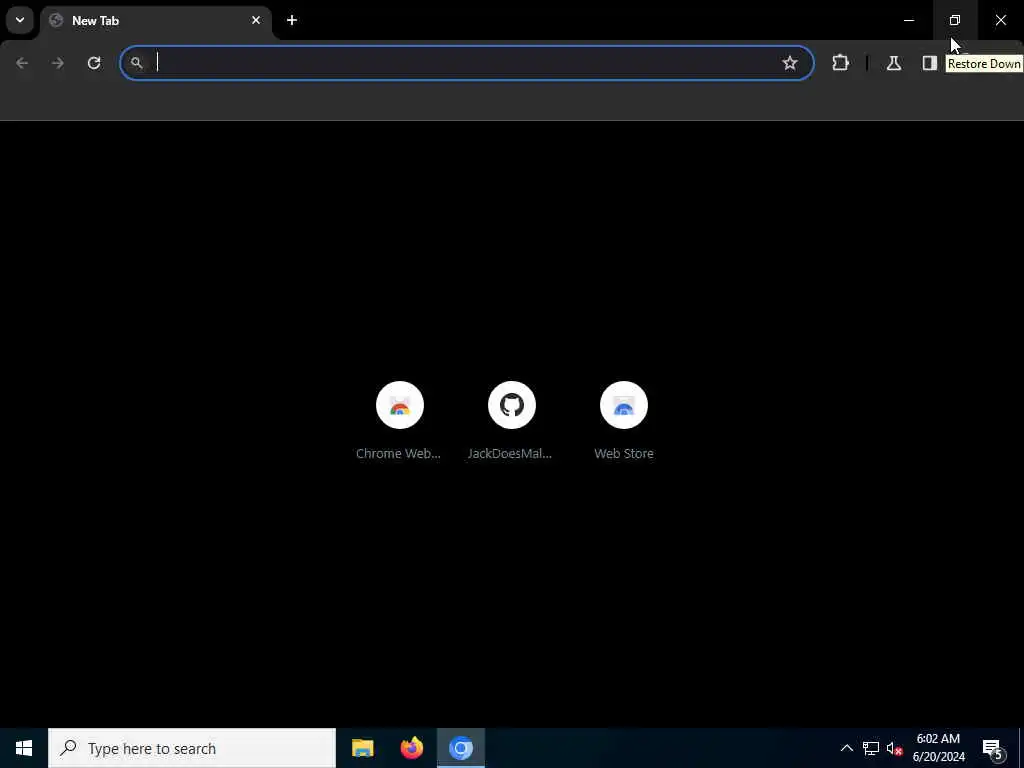Toggle the side panel icon
This screenshot has height=768, width=1024.
pos(929,63)
